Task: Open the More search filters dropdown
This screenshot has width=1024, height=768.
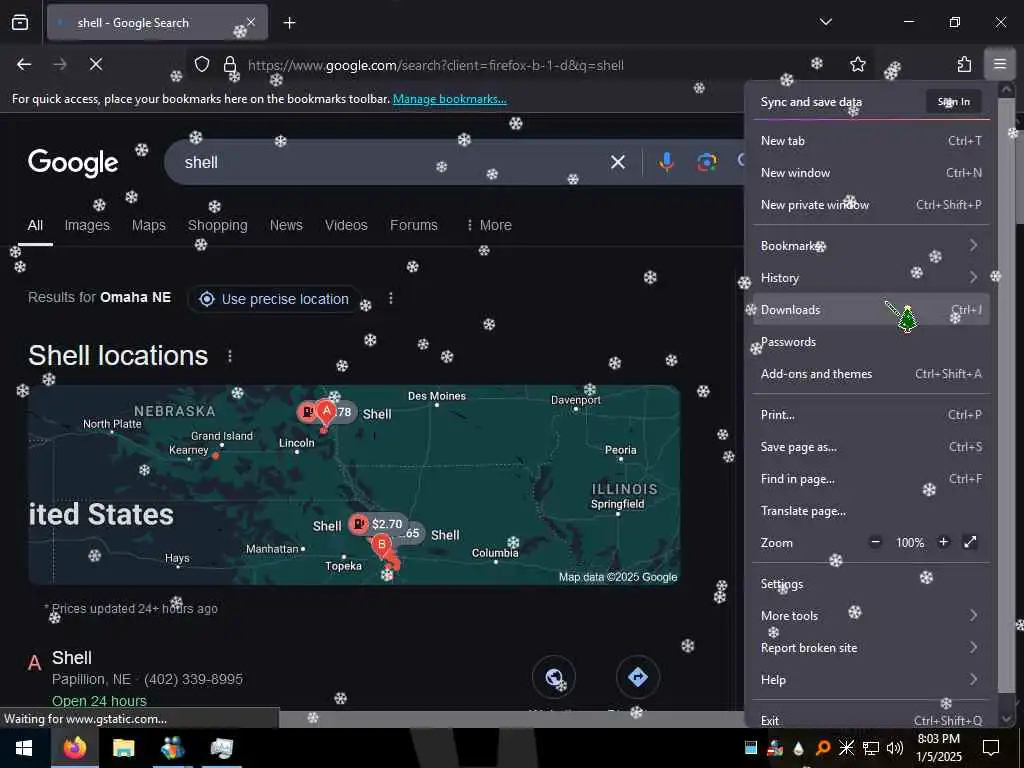Action: pyautogui.click(x=489, y=225)
